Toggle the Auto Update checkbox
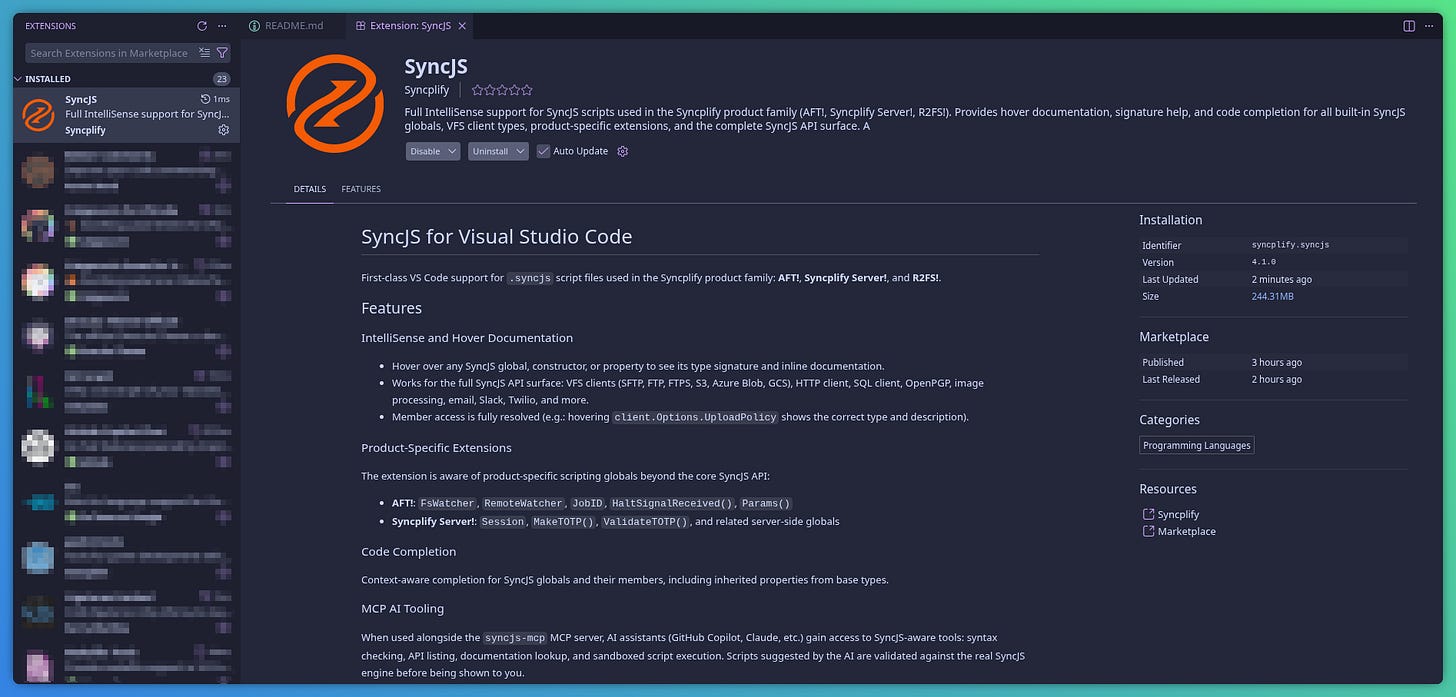The height and width of the screenshot is (697, 1456). point(543,151)
